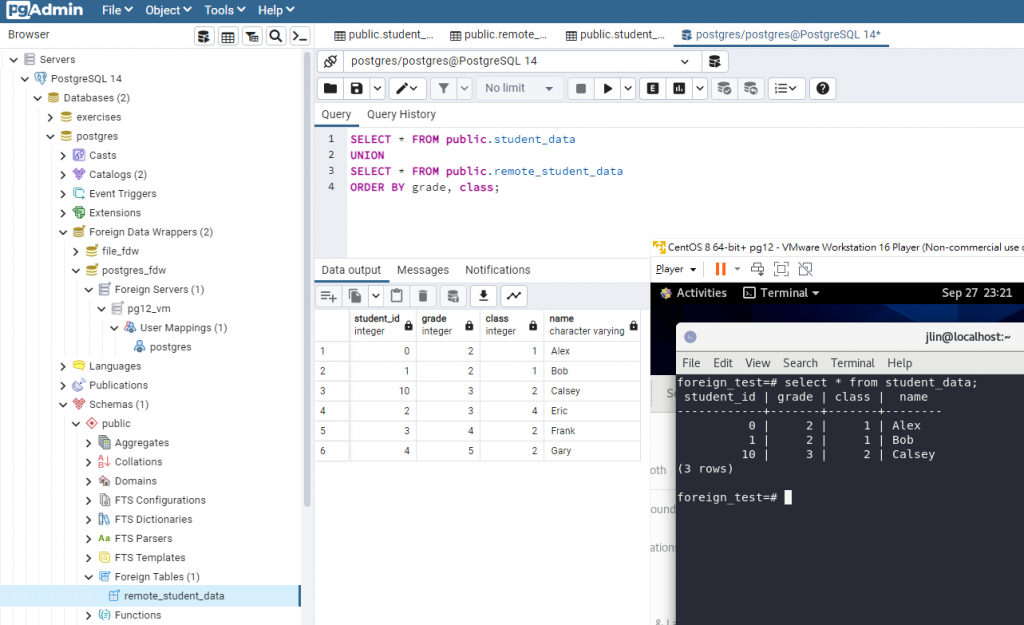Click VMware full screen icon
The image size is (1024, 625).
(781, 269)
